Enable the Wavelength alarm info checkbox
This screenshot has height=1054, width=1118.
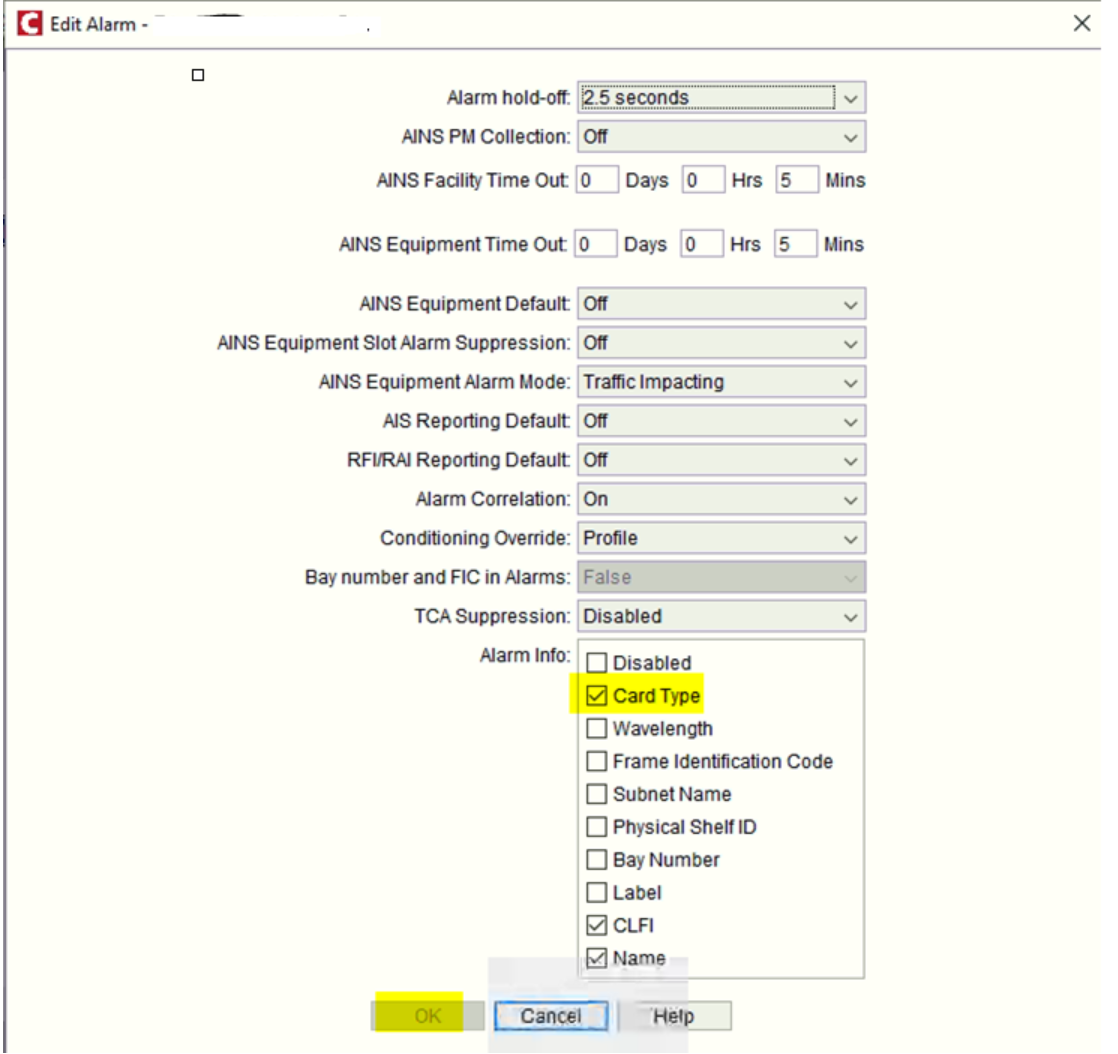[597, 728]
